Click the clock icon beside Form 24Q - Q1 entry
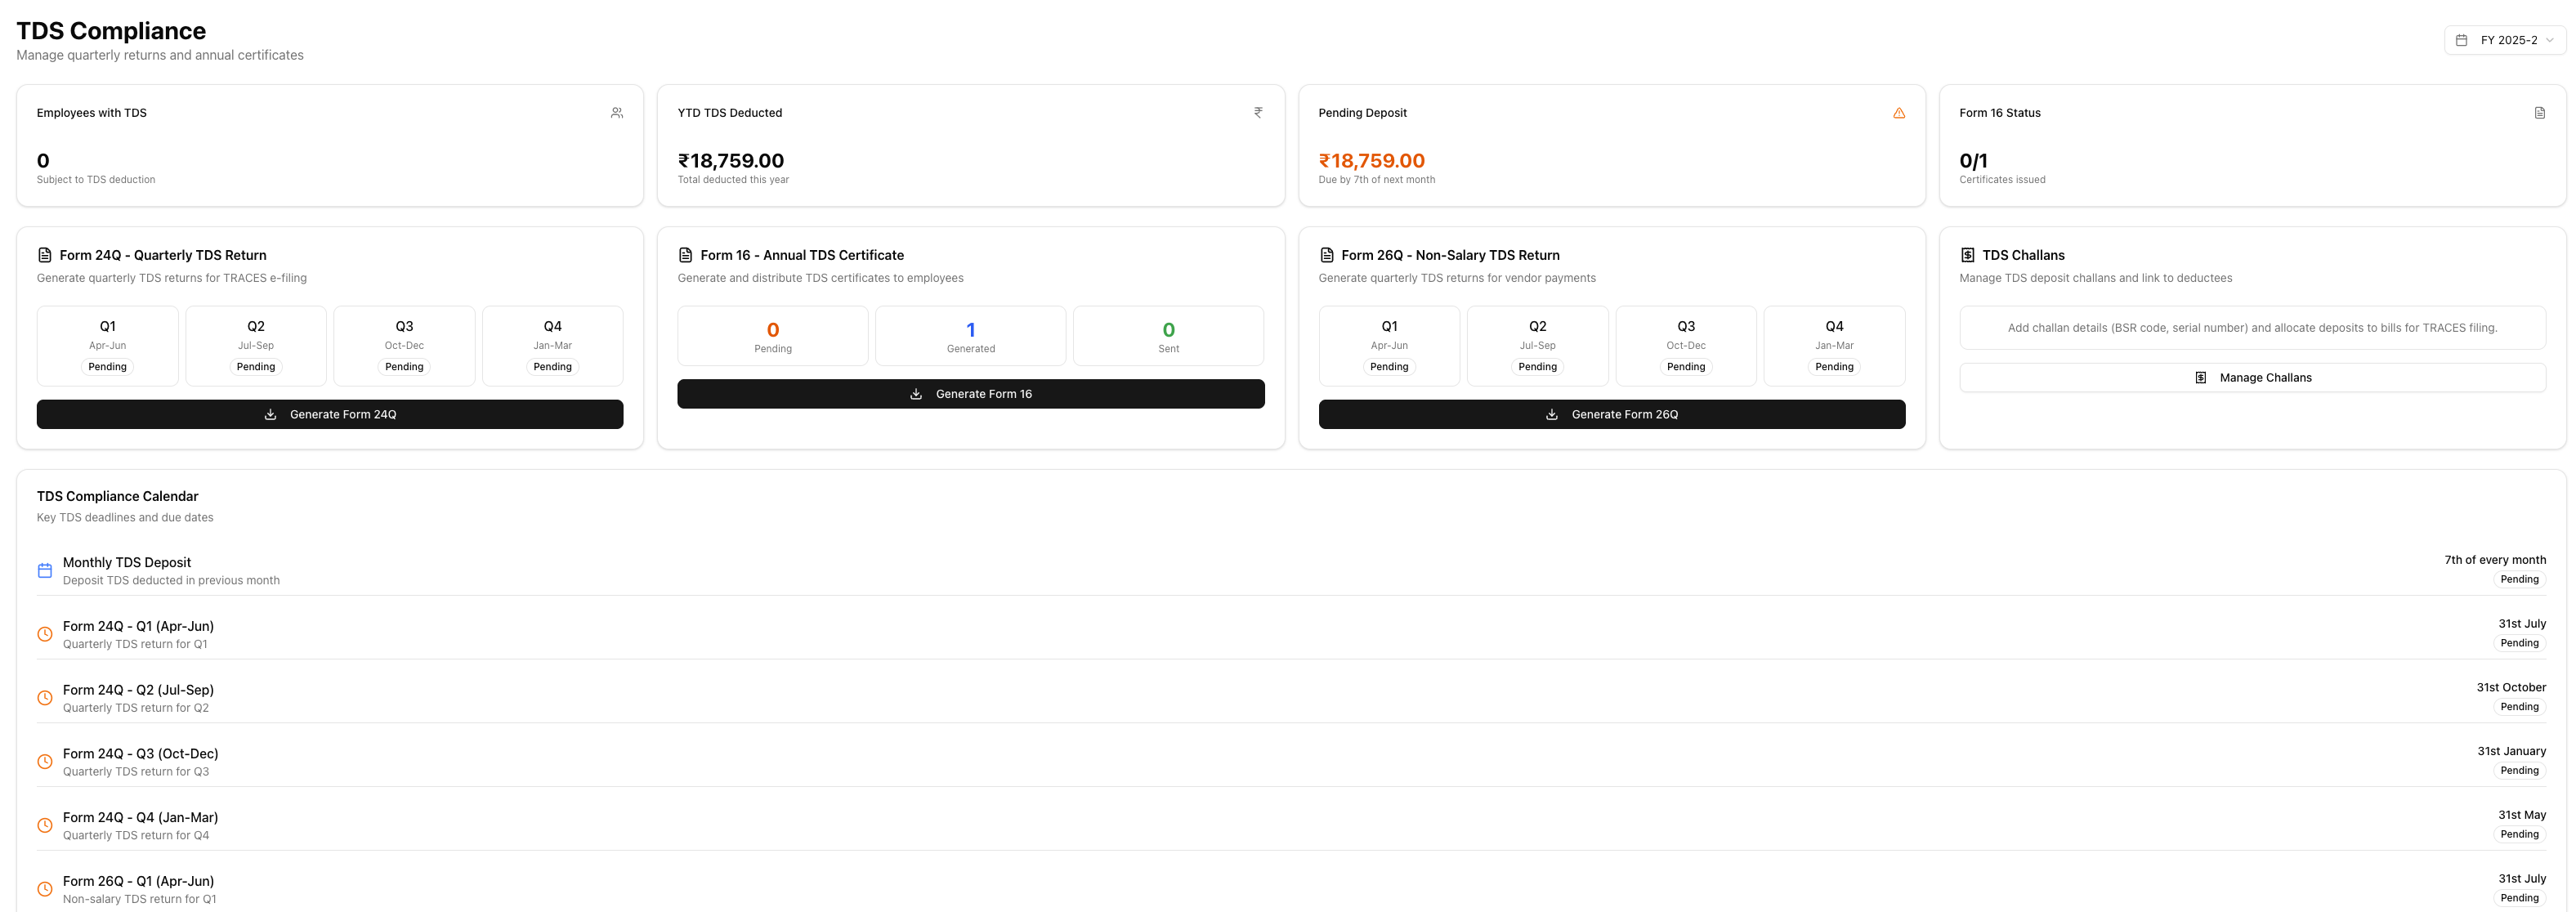The height and width of the screenshot is (912, 2576). click(x=45, y=634)
